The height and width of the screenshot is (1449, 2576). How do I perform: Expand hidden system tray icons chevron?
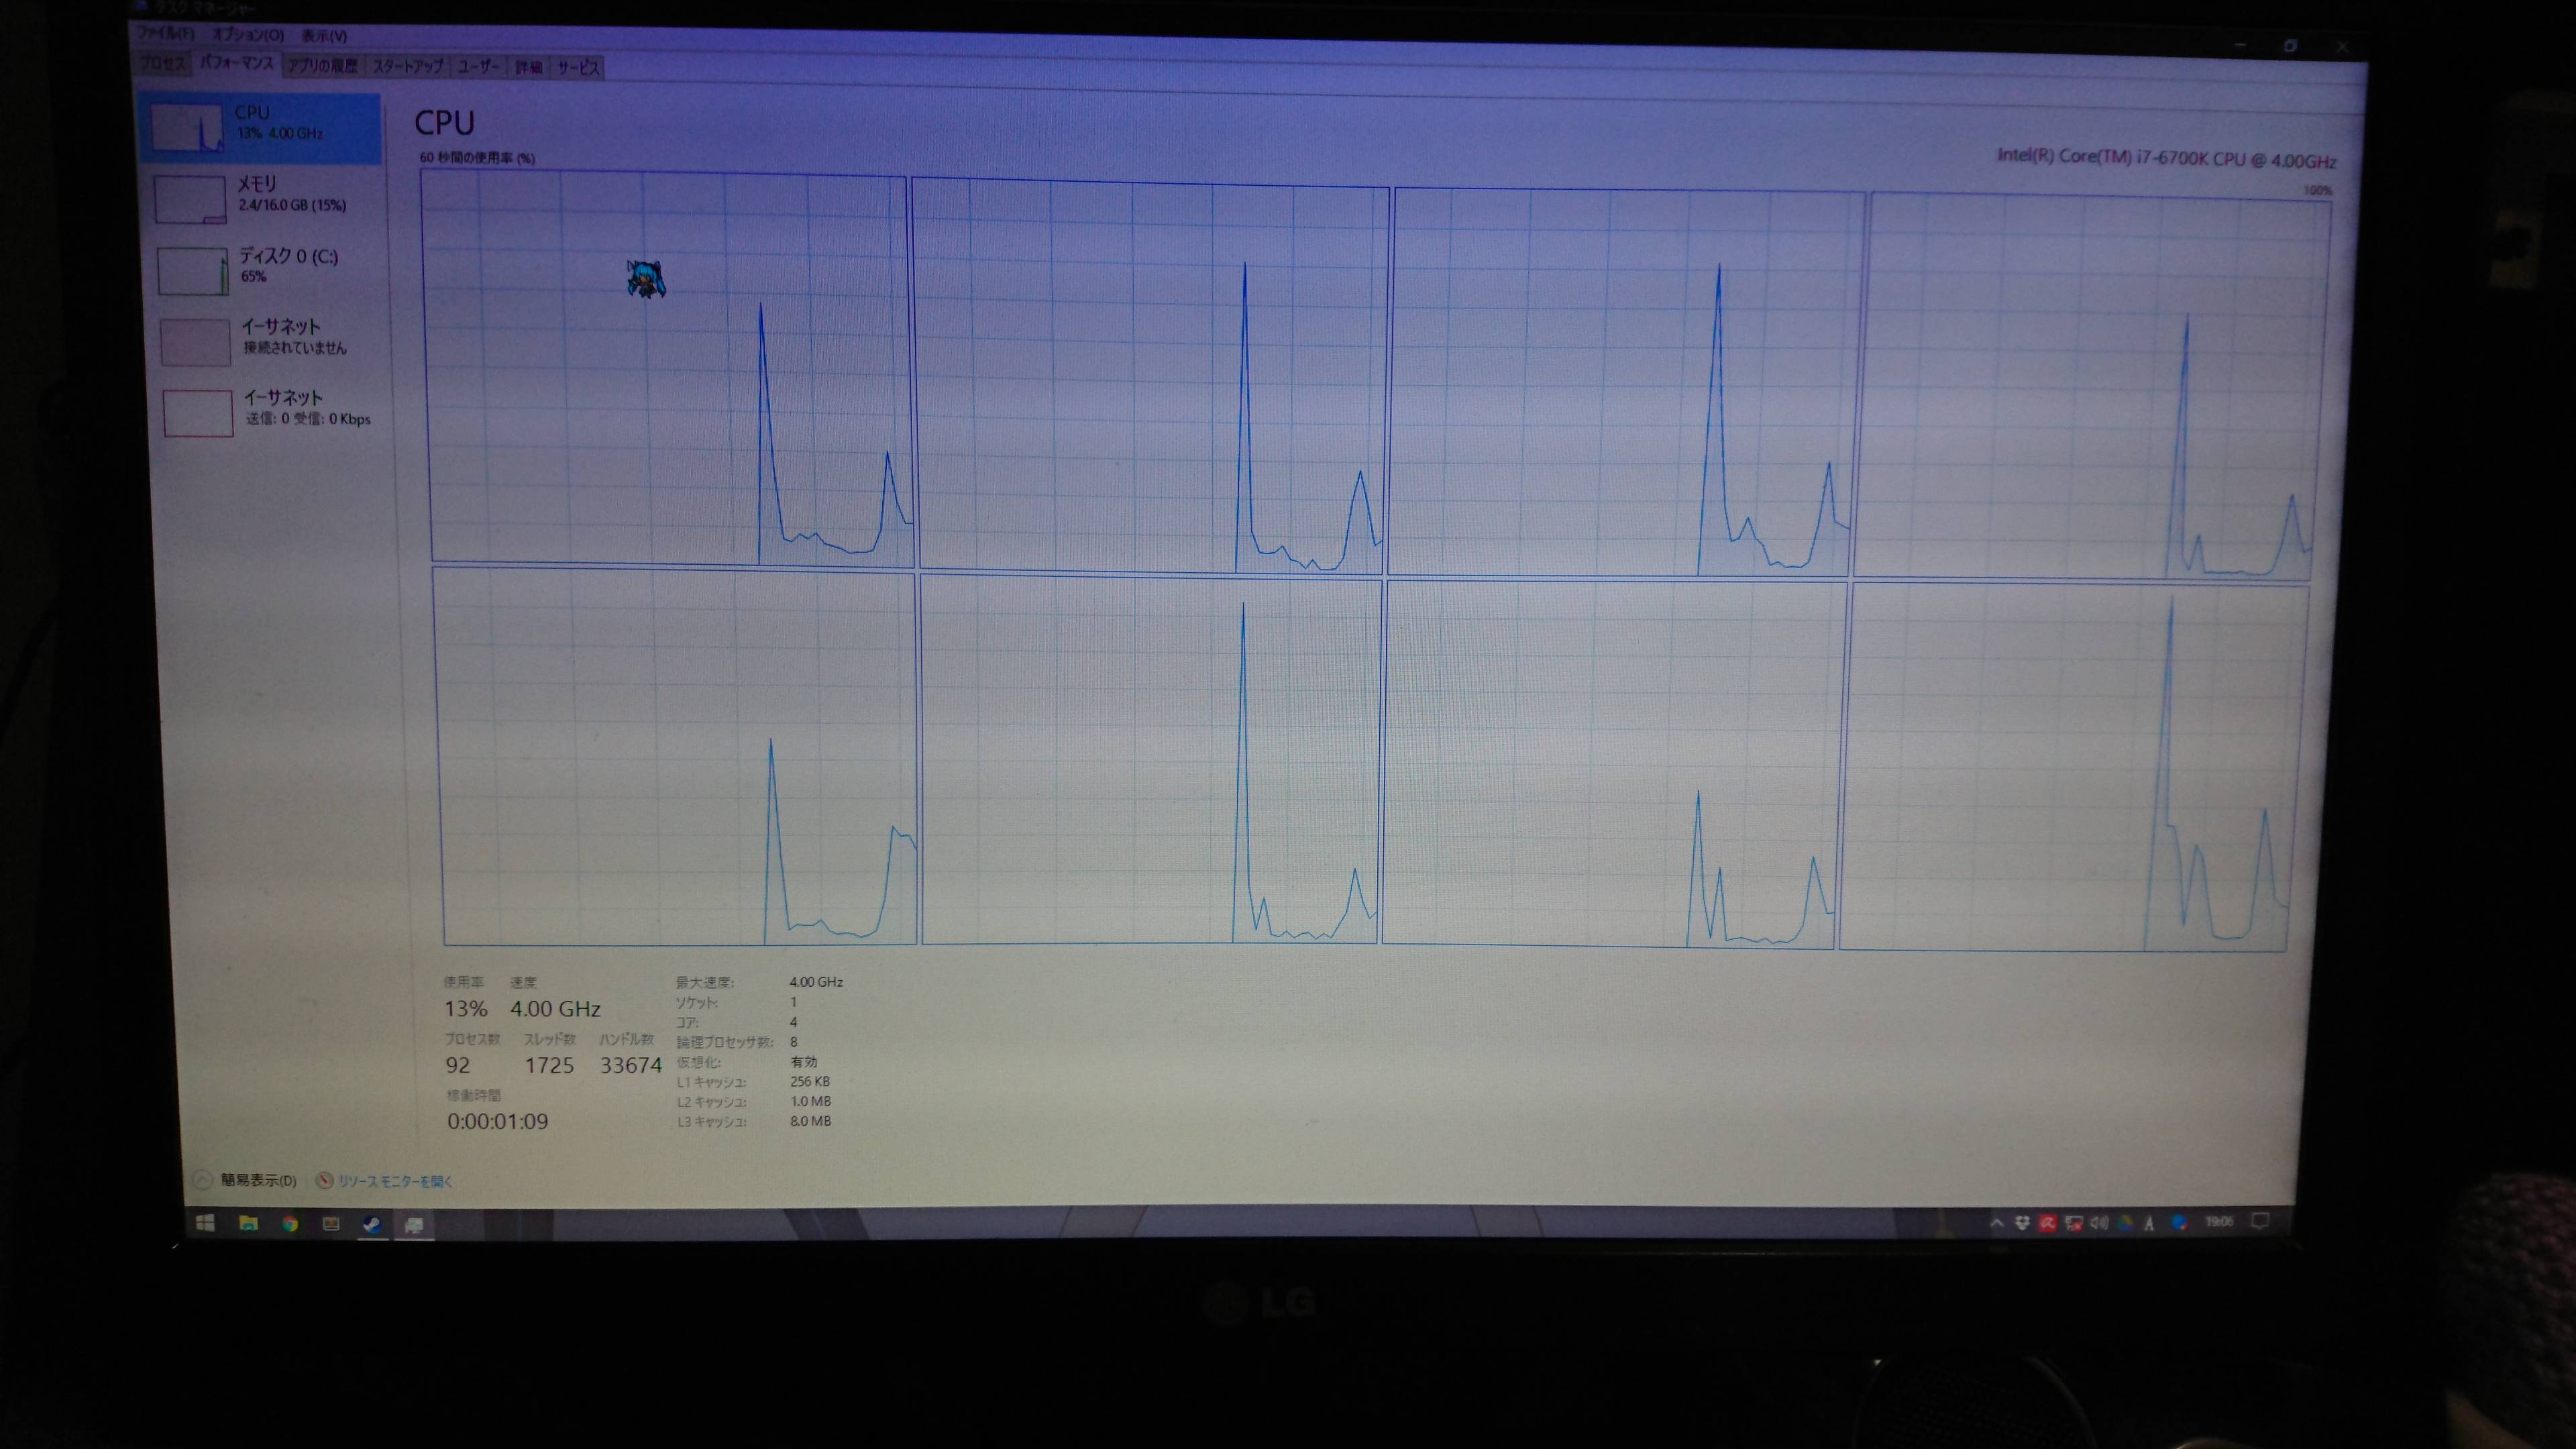tap(1997, 1222)
